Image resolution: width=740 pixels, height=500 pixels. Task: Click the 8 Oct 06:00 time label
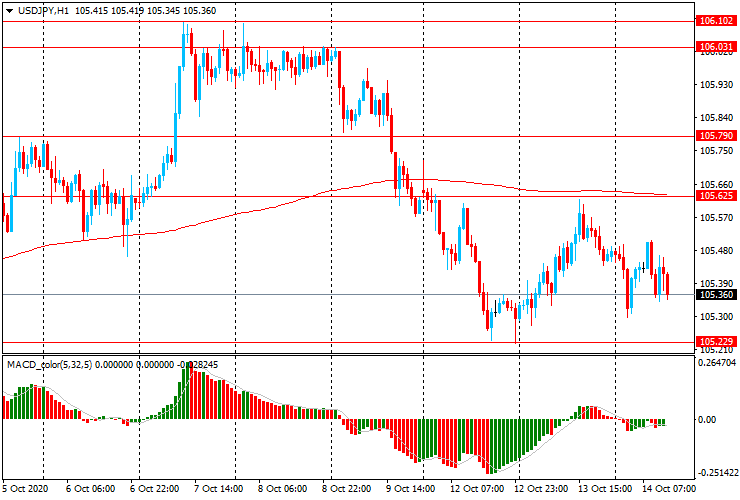[283, 488]
